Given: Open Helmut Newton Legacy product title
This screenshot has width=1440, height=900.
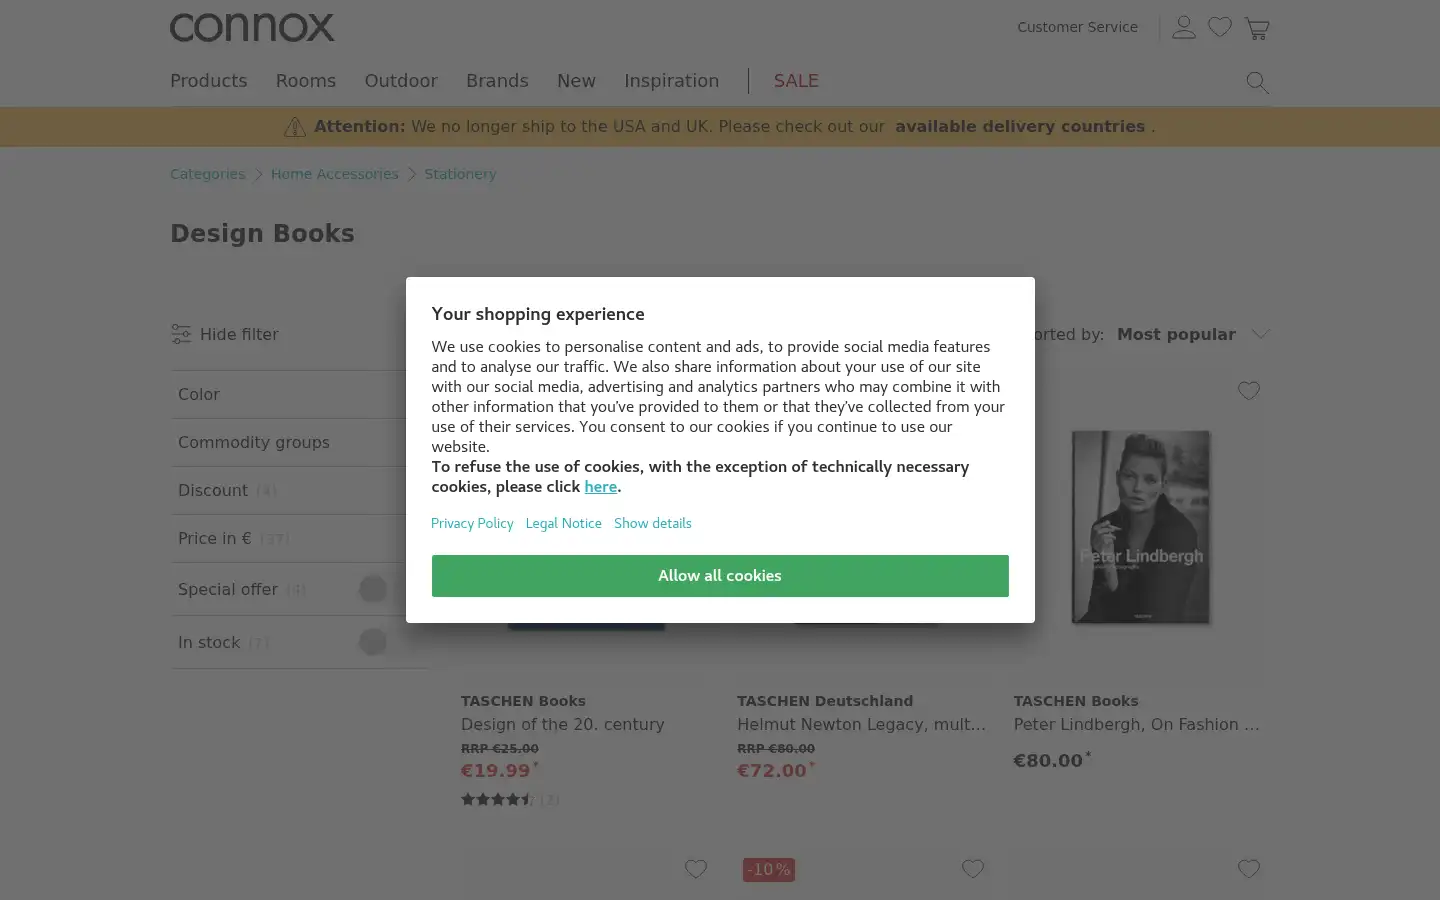Looking at the screenshot, I should [x=861, y=724].
